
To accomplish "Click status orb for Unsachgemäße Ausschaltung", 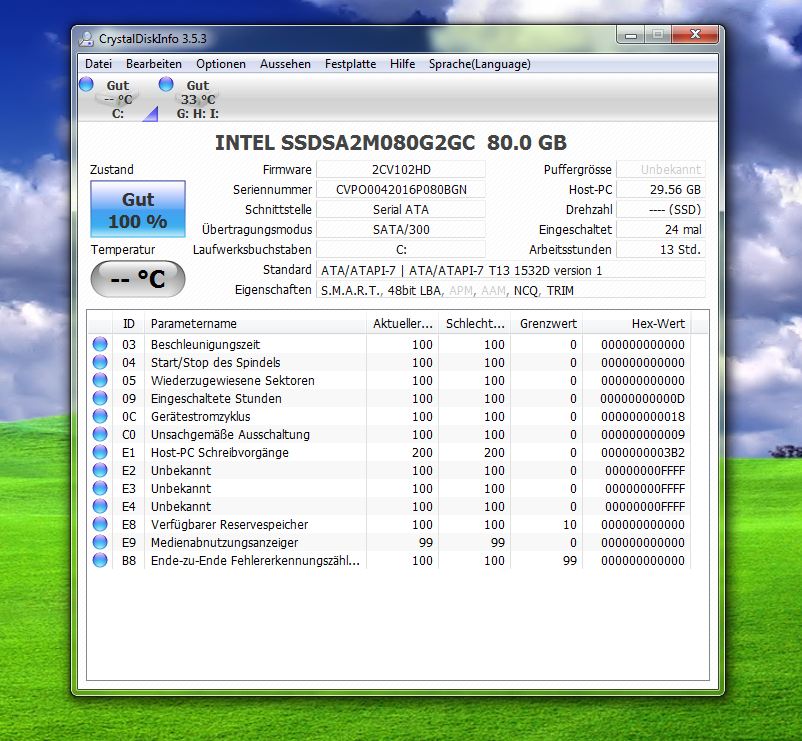I will click(x=100, y=434).
